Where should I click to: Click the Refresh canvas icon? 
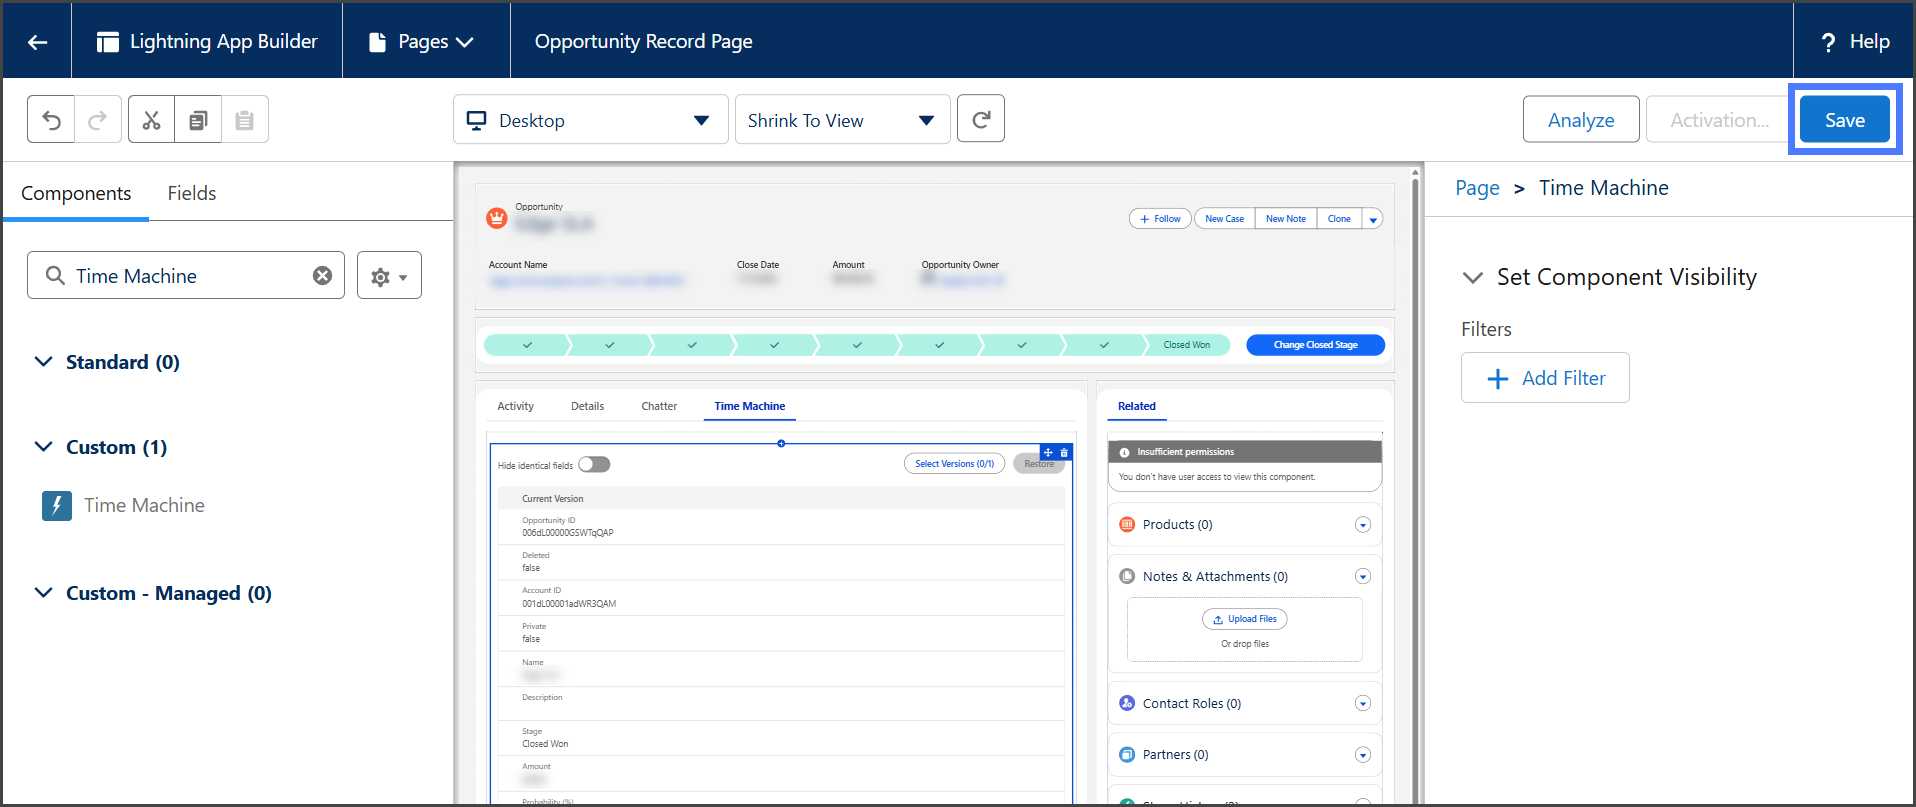980,120
